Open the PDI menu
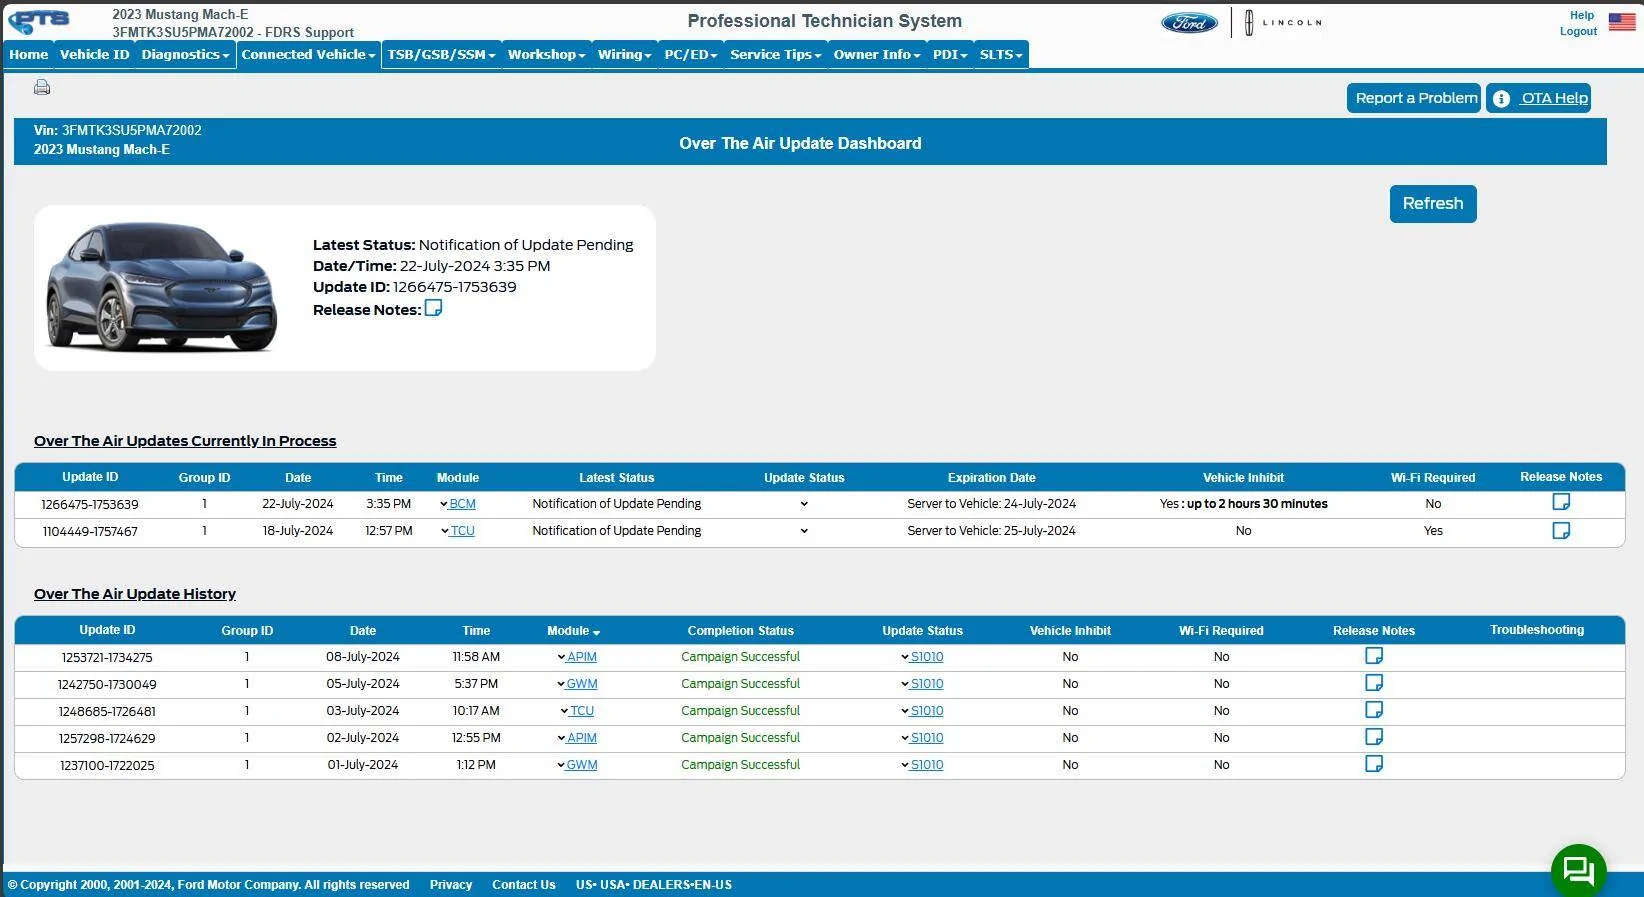 tap(950, 55)
